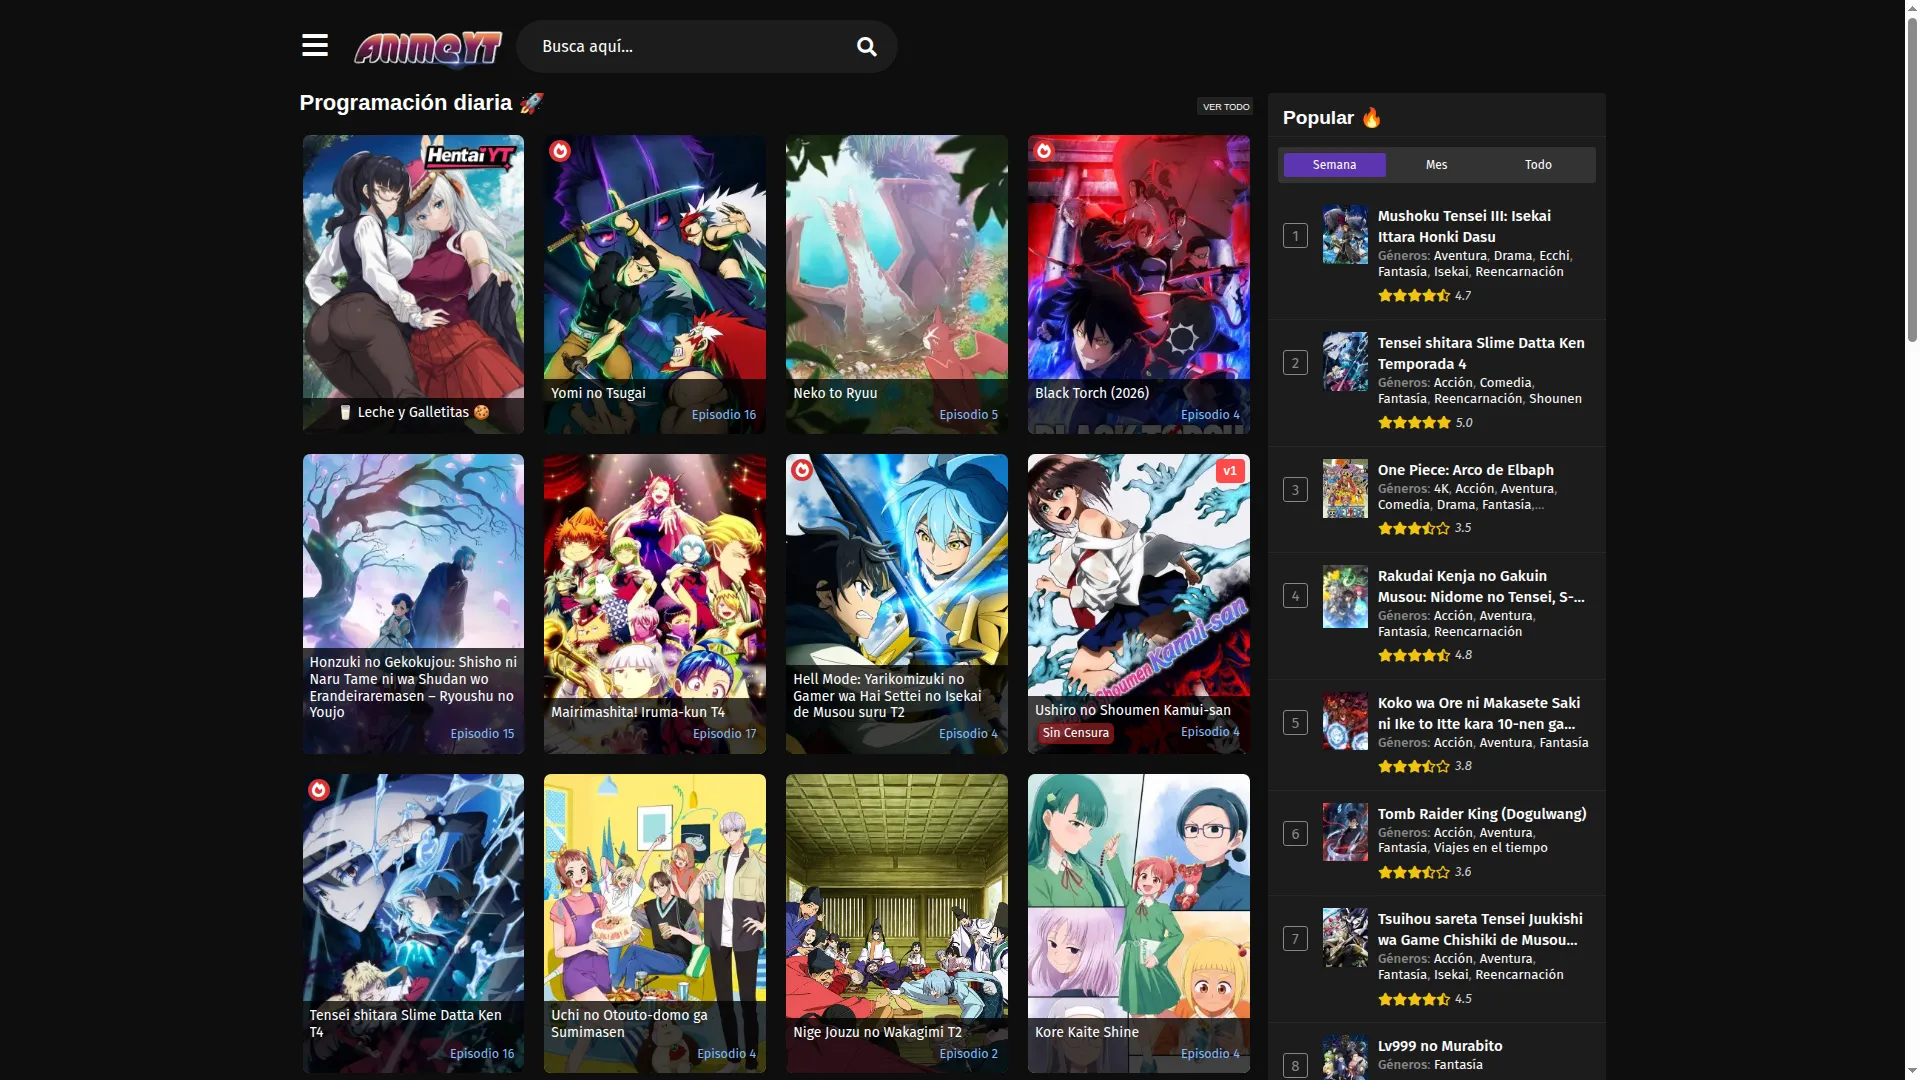
Task: Open Uchi no Otouto-domo ga Sumimasen card
Action: pyautogui.click(x=654, y=923)
